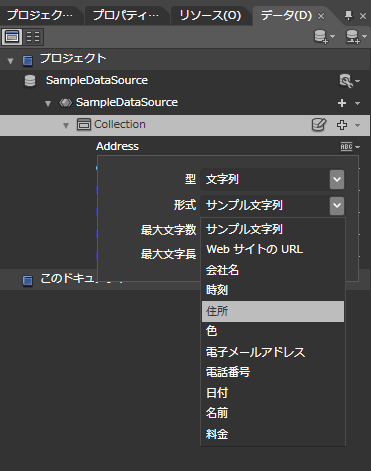Choose 住所 format option
Image resolution: width=371 pixels, height=471 pixels.
(x=273, y=311)
